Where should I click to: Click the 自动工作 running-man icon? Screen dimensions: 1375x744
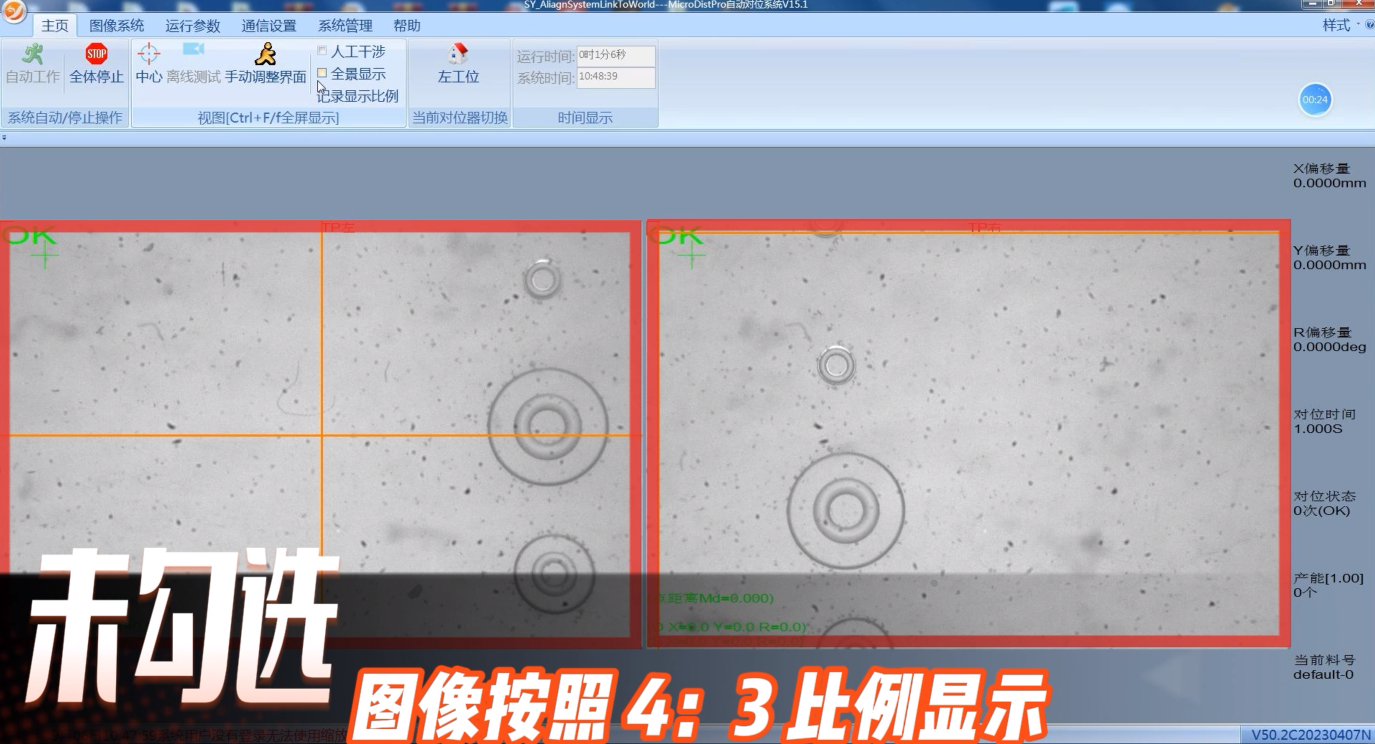[33, 55]
